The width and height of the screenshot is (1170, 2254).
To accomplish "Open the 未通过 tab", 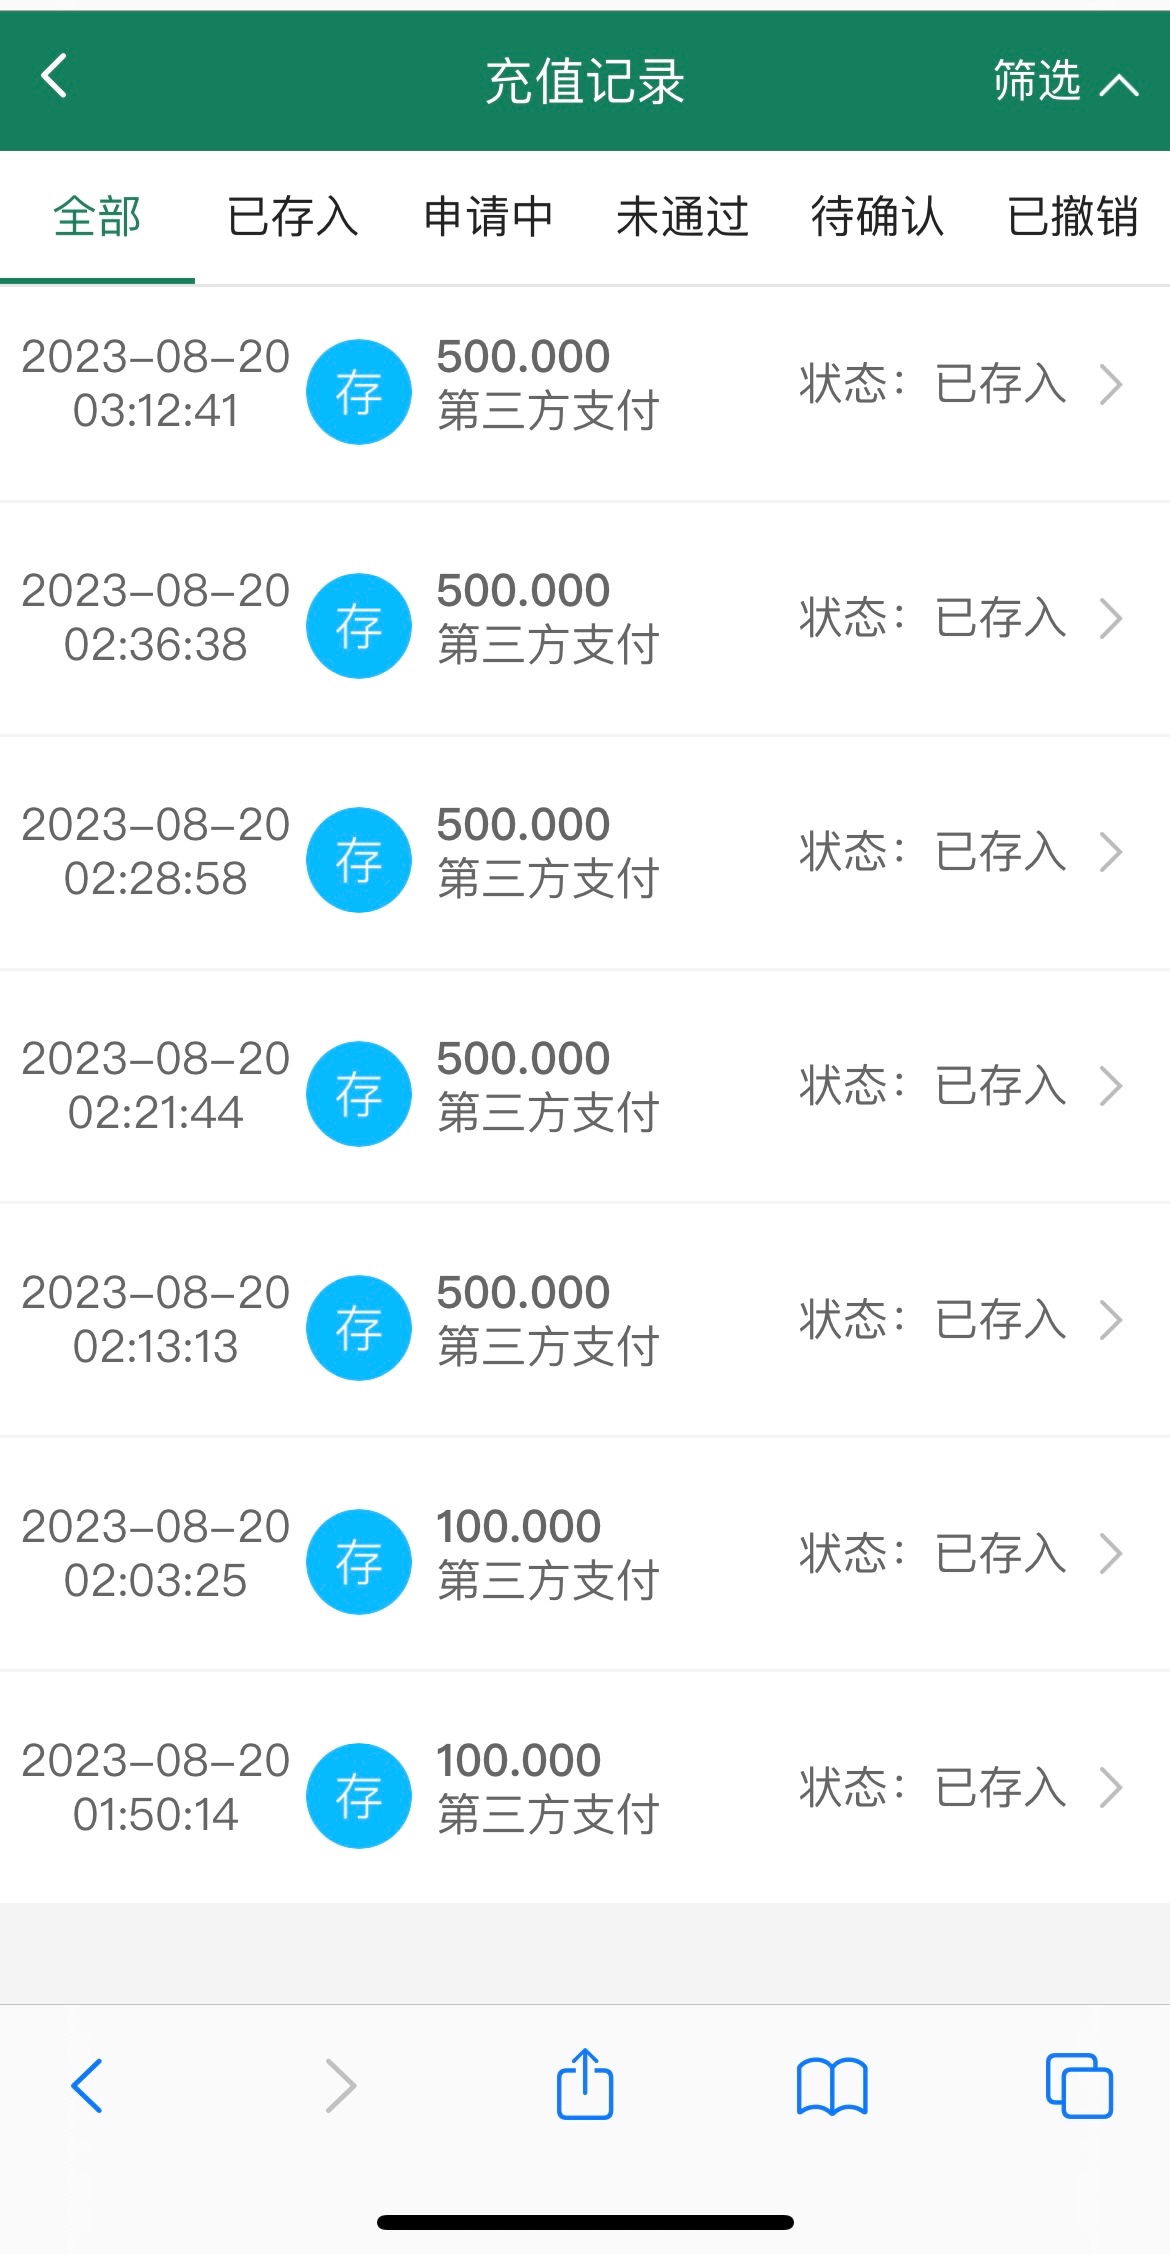I will tap(683, 217).
